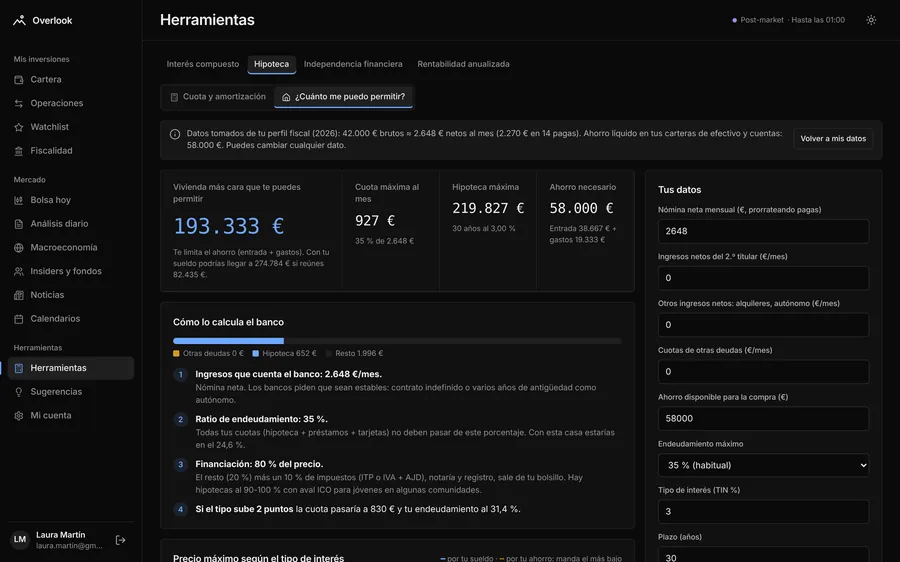Image resolution: width=900 pixels, height=562 pixels.
Task: Click the info icon in fiscal data banner
Action: point(175,134)
